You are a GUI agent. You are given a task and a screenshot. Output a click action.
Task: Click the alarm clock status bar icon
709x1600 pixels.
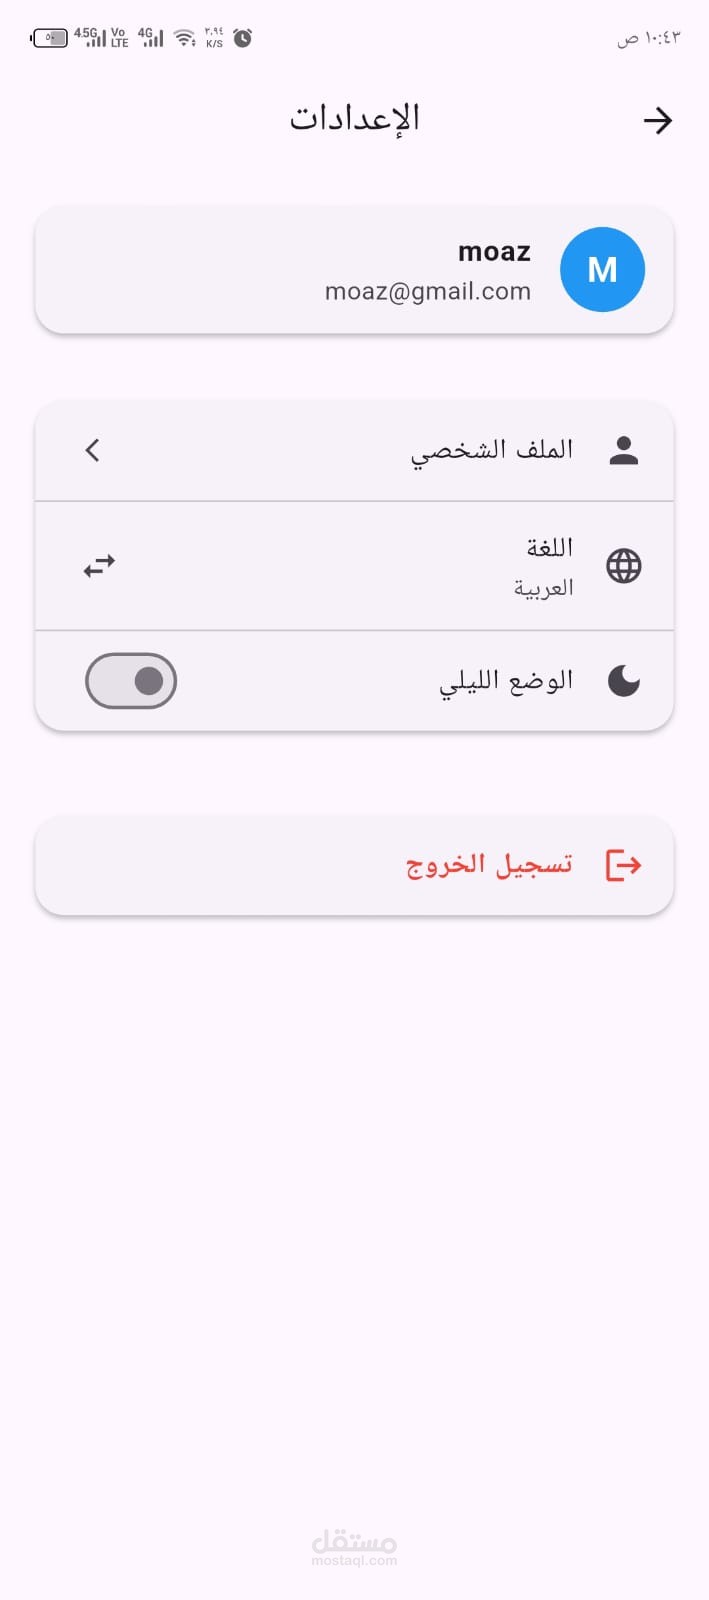point(242,38)
